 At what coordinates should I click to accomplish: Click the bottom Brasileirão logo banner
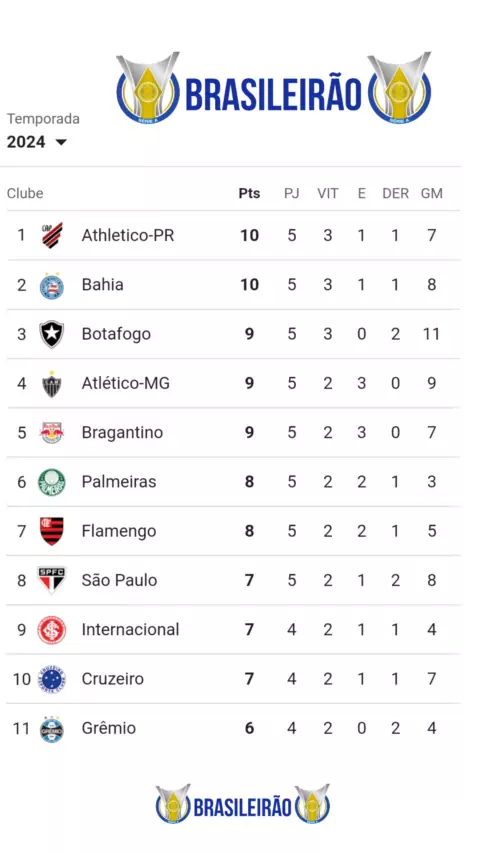tap(243, 804)
